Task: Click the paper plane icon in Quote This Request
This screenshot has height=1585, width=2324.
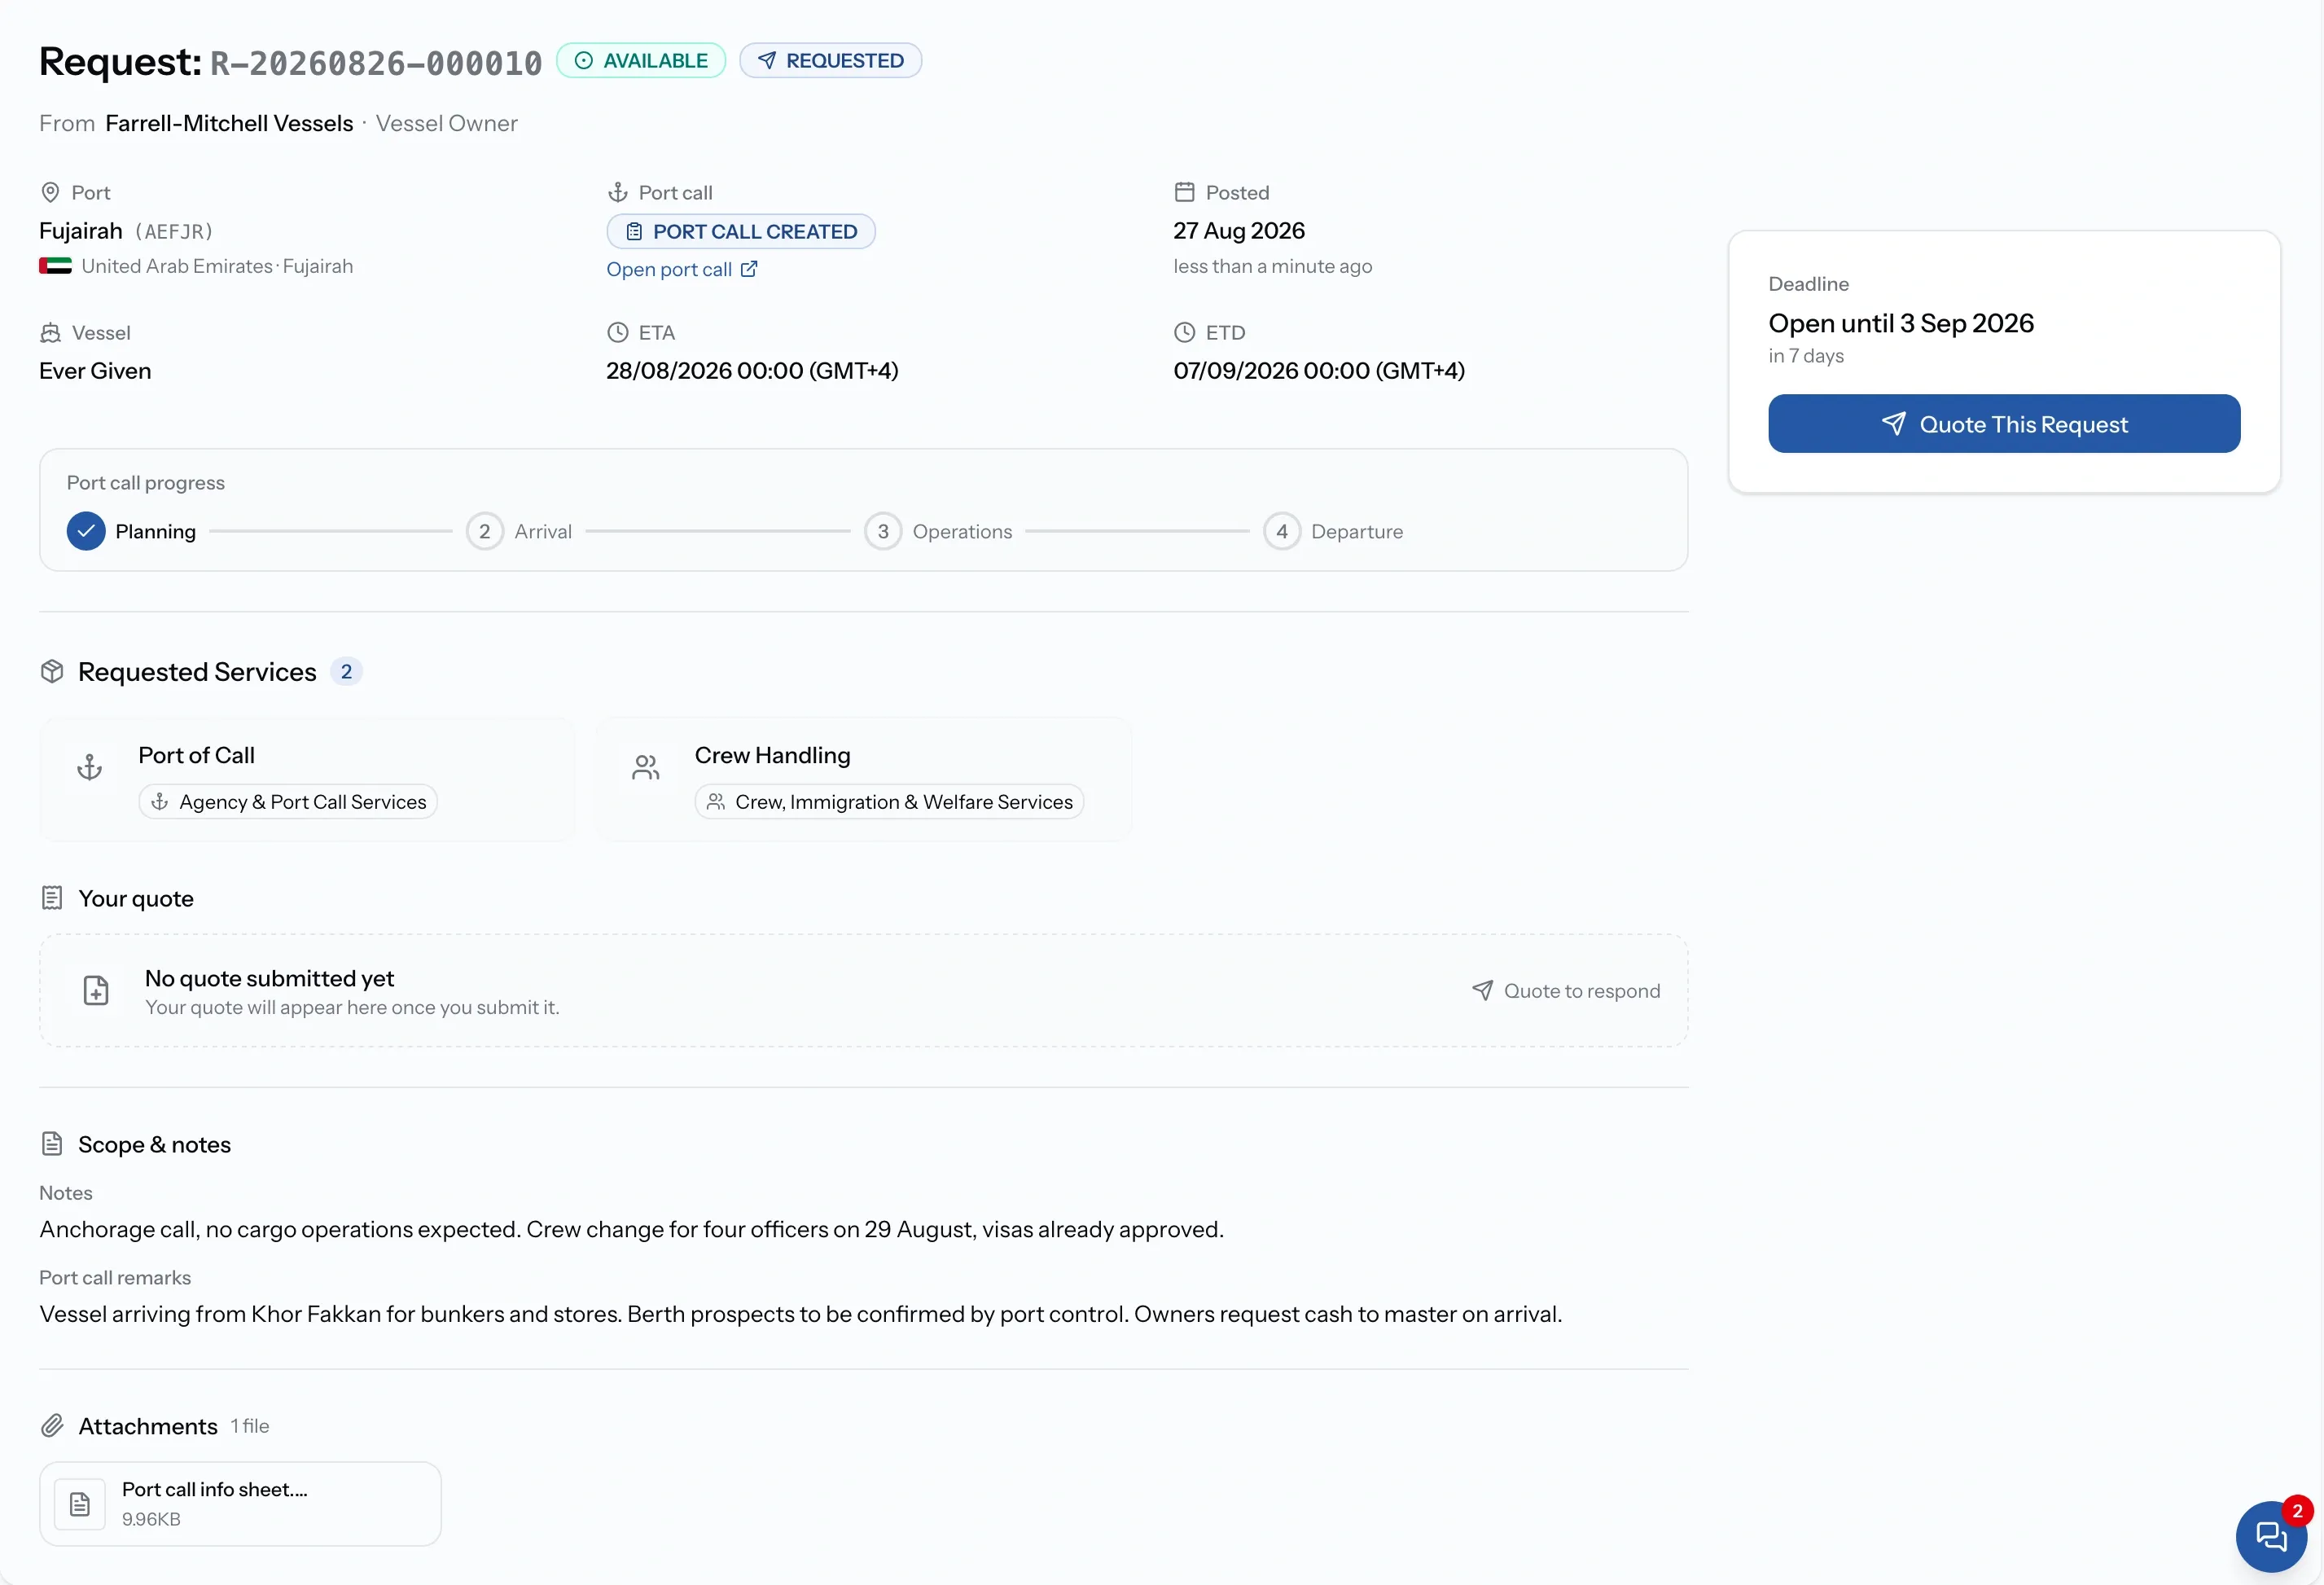Action: coord(1893,424)
